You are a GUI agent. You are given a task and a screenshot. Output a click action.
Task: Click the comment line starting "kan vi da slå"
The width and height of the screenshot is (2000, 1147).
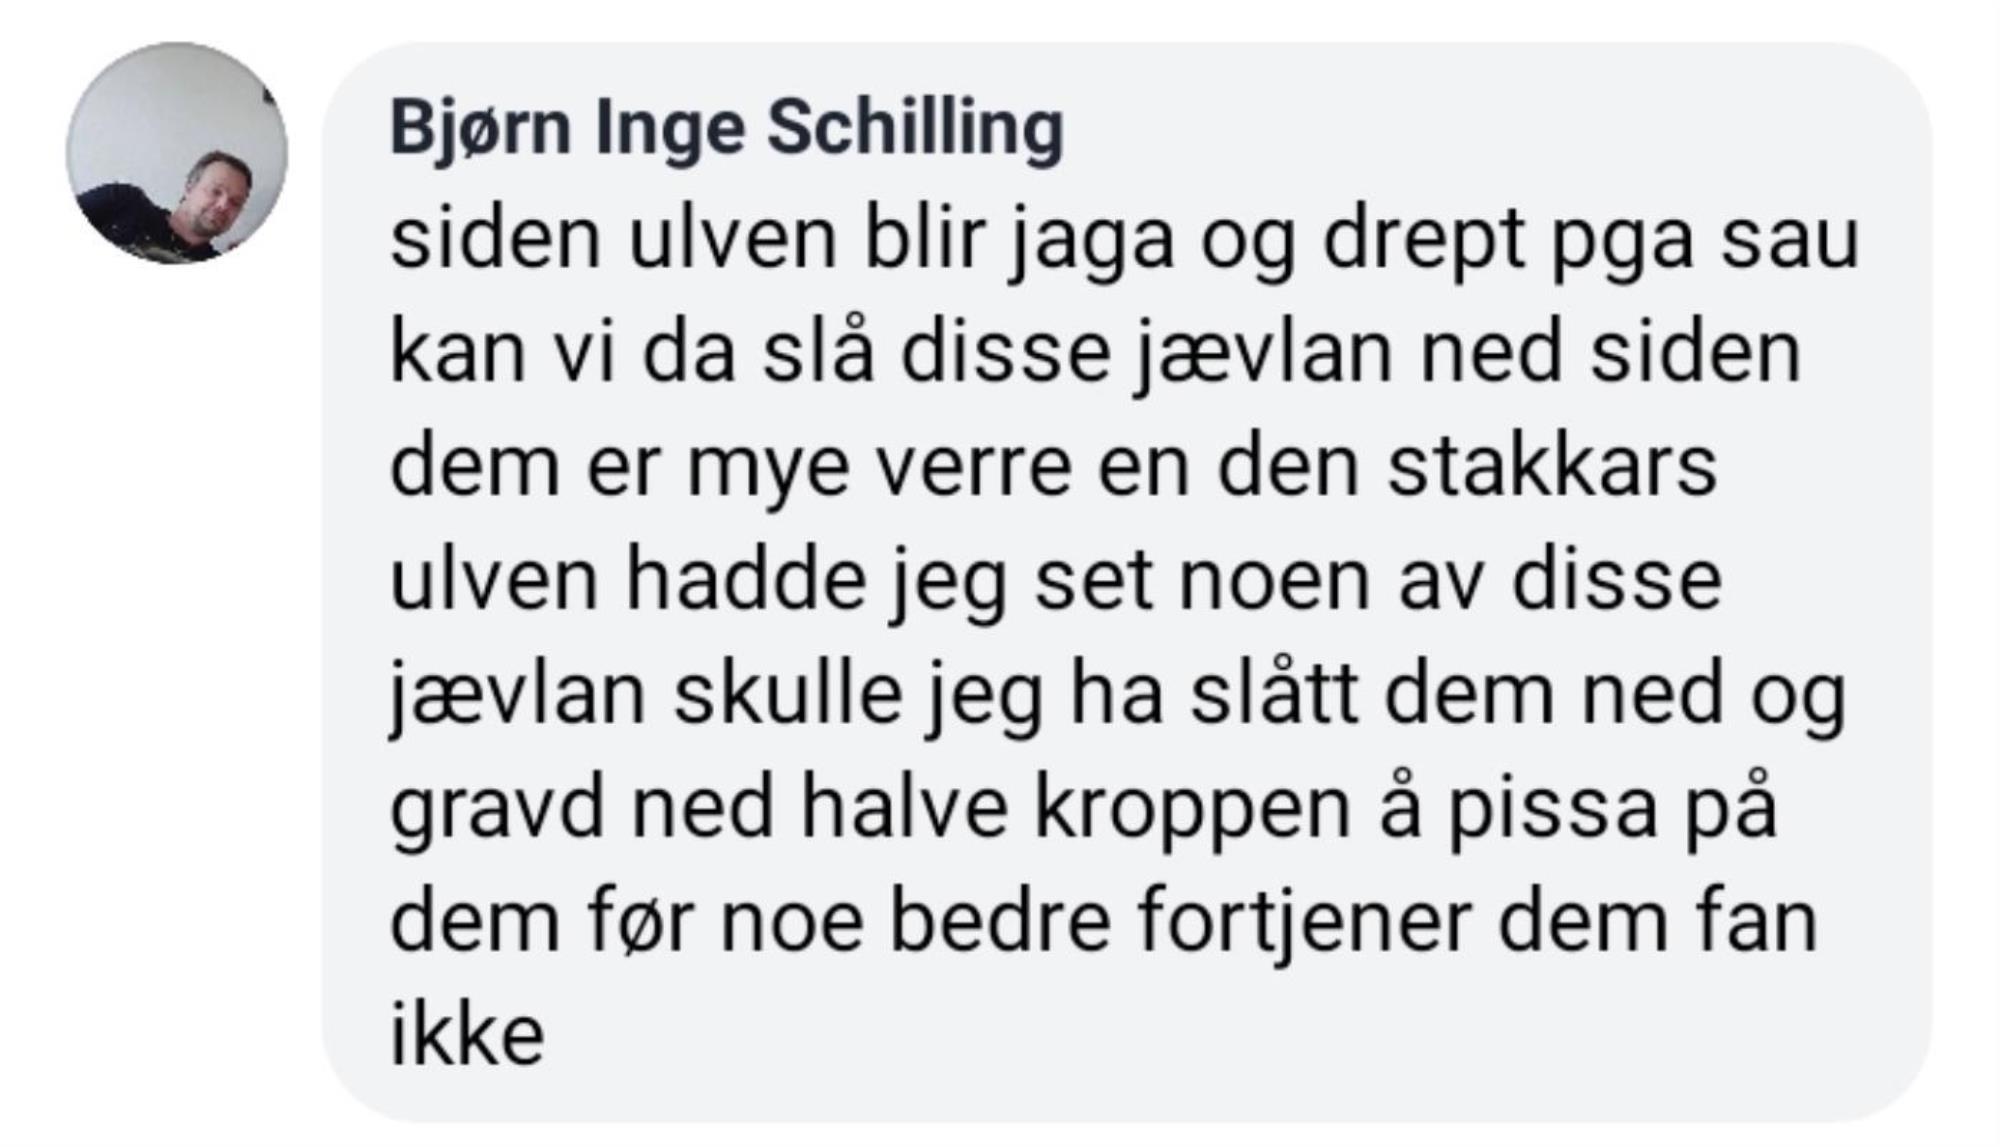1095,356
